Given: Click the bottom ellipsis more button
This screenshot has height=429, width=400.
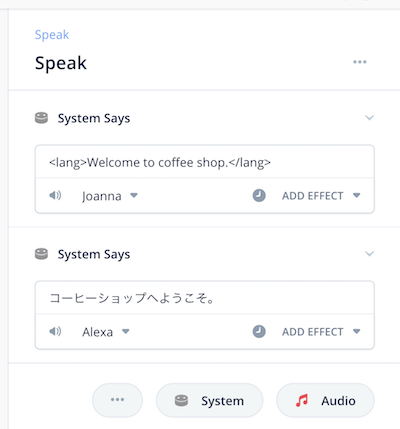Looking at the screenshot, I should (x=117, y=400).
